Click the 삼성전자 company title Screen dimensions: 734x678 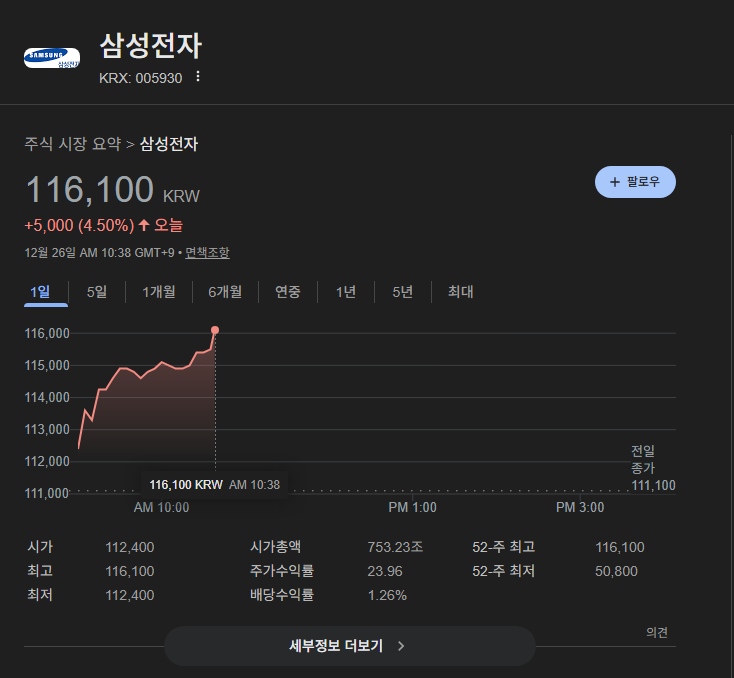151,47
